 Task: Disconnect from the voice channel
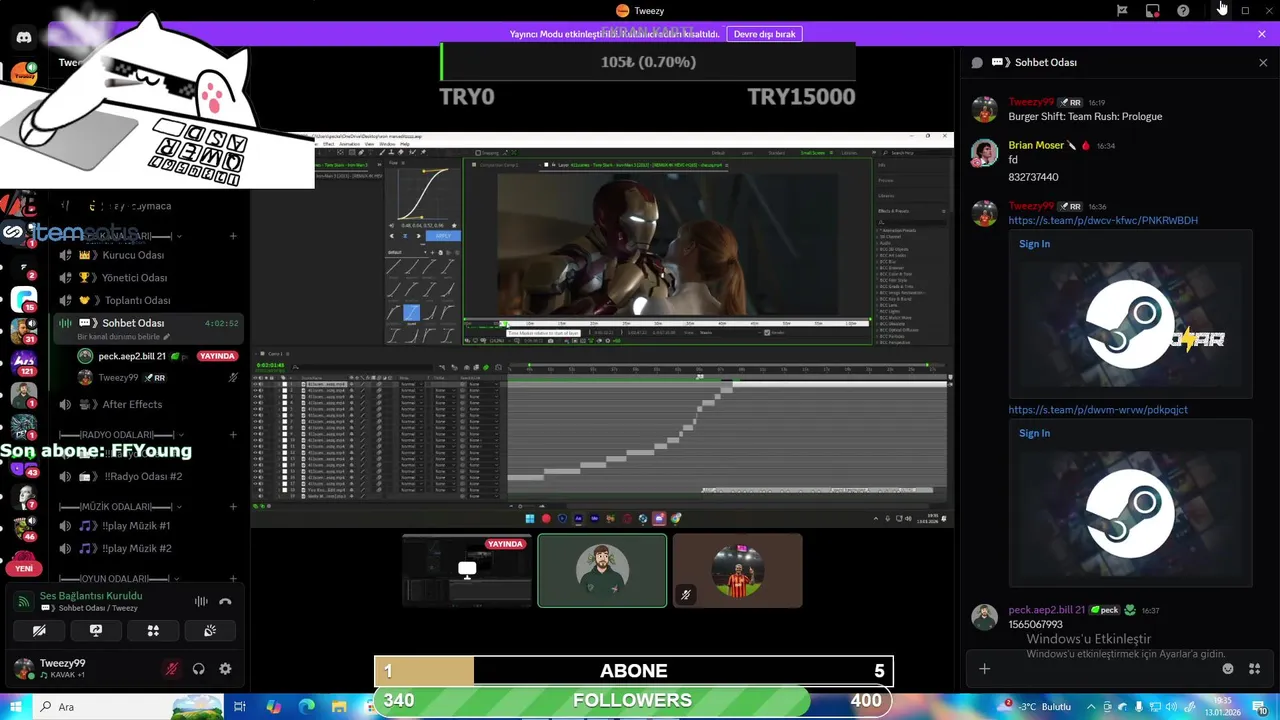click(225, 602)
